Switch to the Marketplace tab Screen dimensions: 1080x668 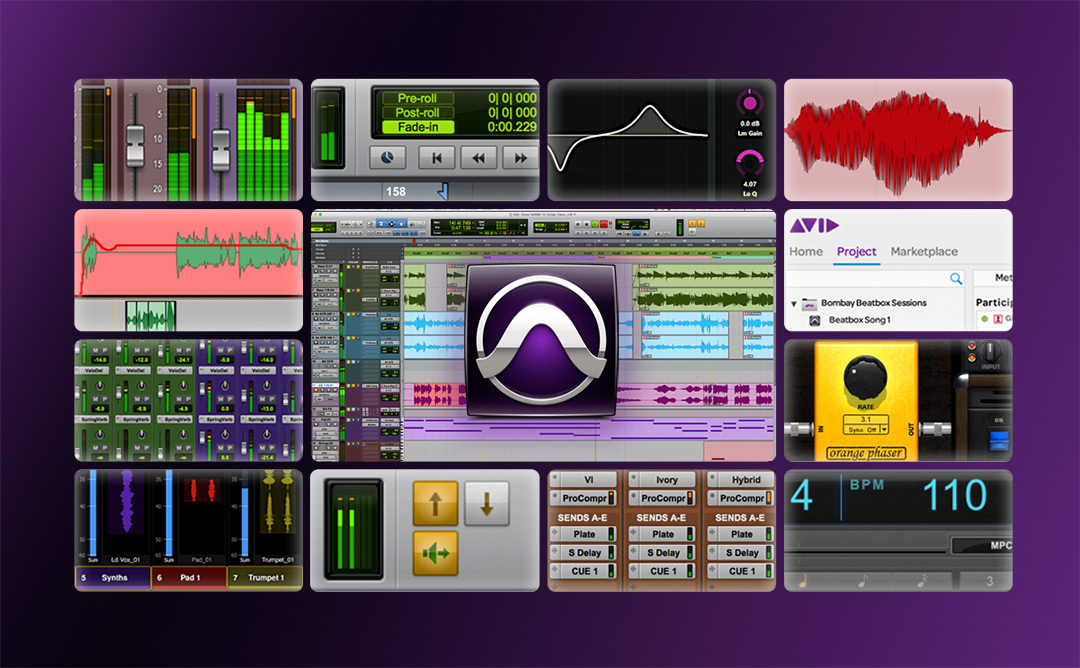tap(923, 252)
